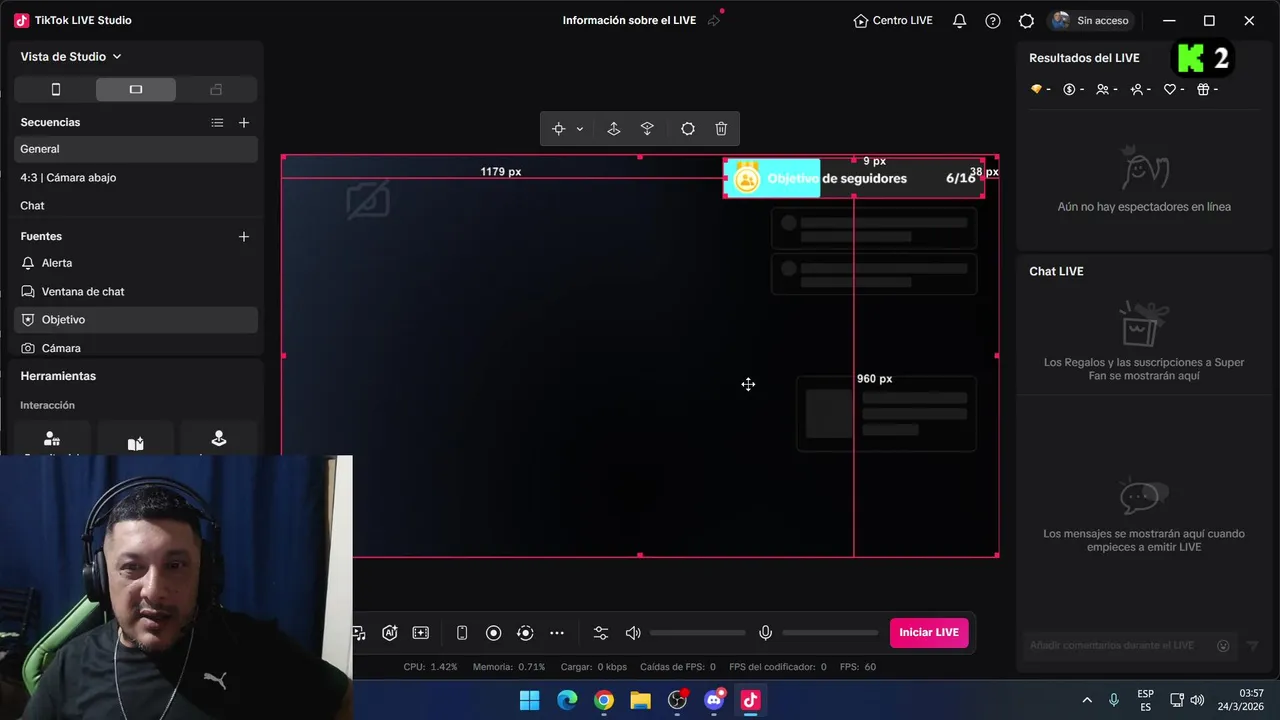Open File Explorer from the taskbar
The width and height of the screenshot is (1280, 720).
(x=640, y=700)
